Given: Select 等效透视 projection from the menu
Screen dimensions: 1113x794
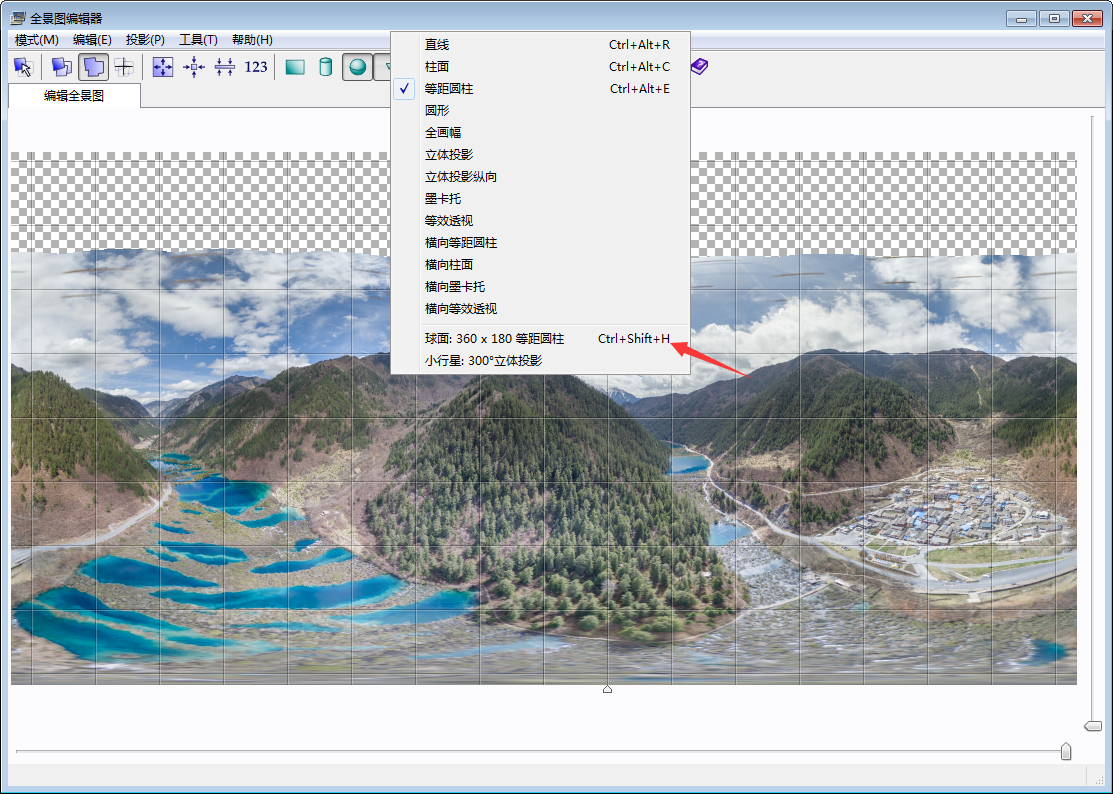Looking at the screenshot, I should pos(540,221).
